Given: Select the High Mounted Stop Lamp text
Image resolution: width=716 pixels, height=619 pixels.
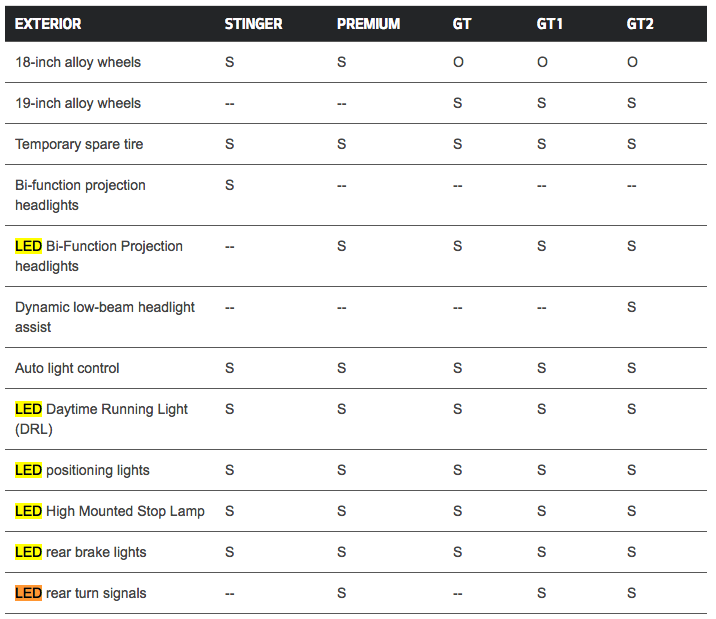Looking at the screenshot, I should click(x=125, y=511).
